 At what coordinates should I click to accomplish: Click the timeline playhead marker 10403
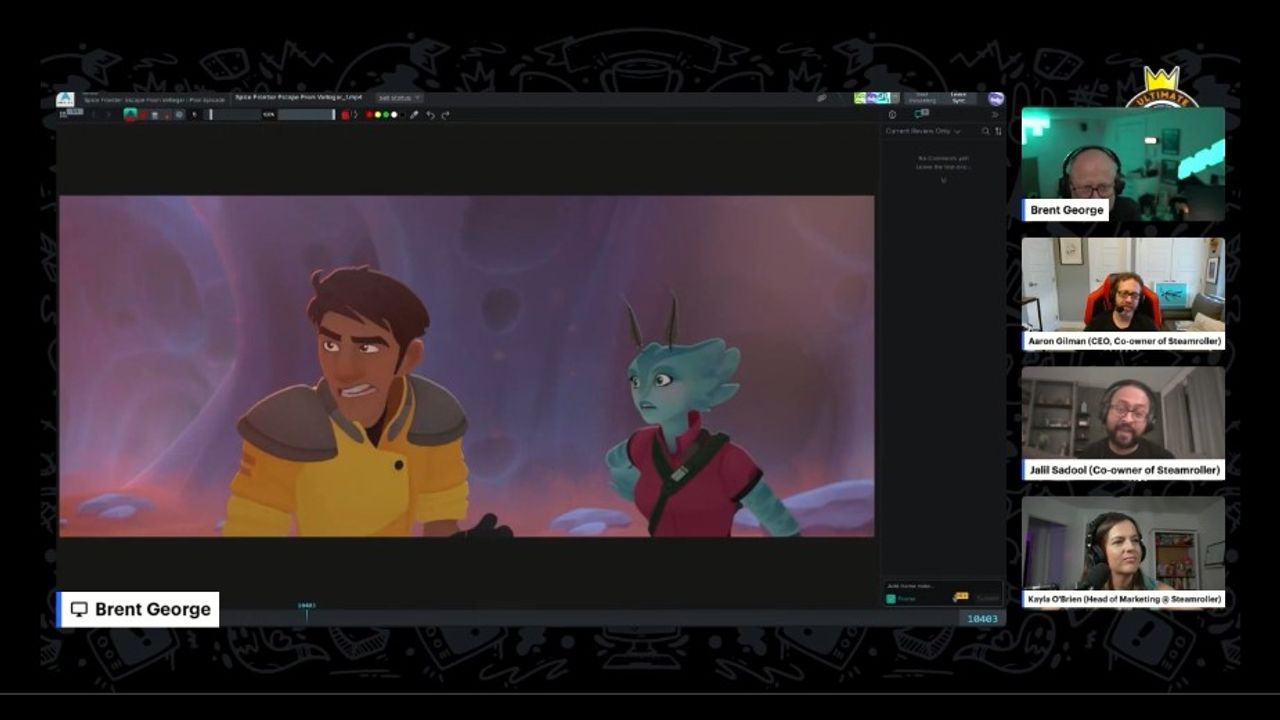click(x=306, y=611)
